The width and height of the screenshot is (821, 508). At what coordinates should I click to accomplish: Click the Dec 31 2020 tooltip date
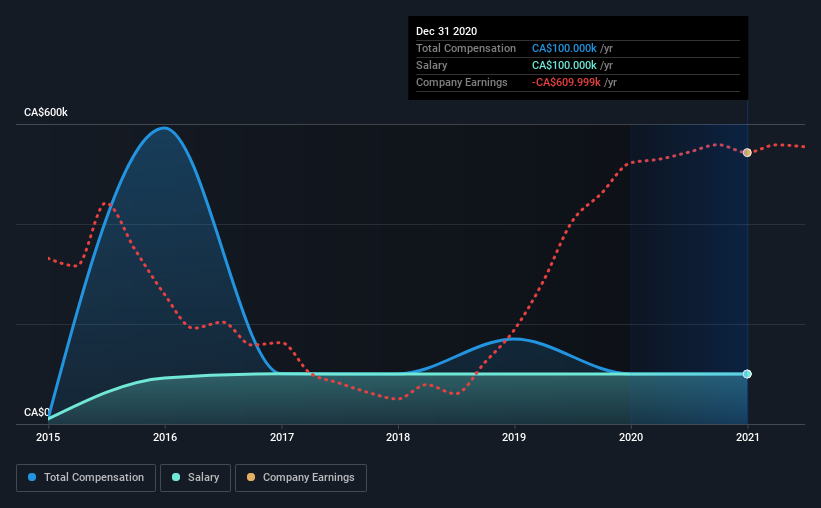click(x=447, y=31)
